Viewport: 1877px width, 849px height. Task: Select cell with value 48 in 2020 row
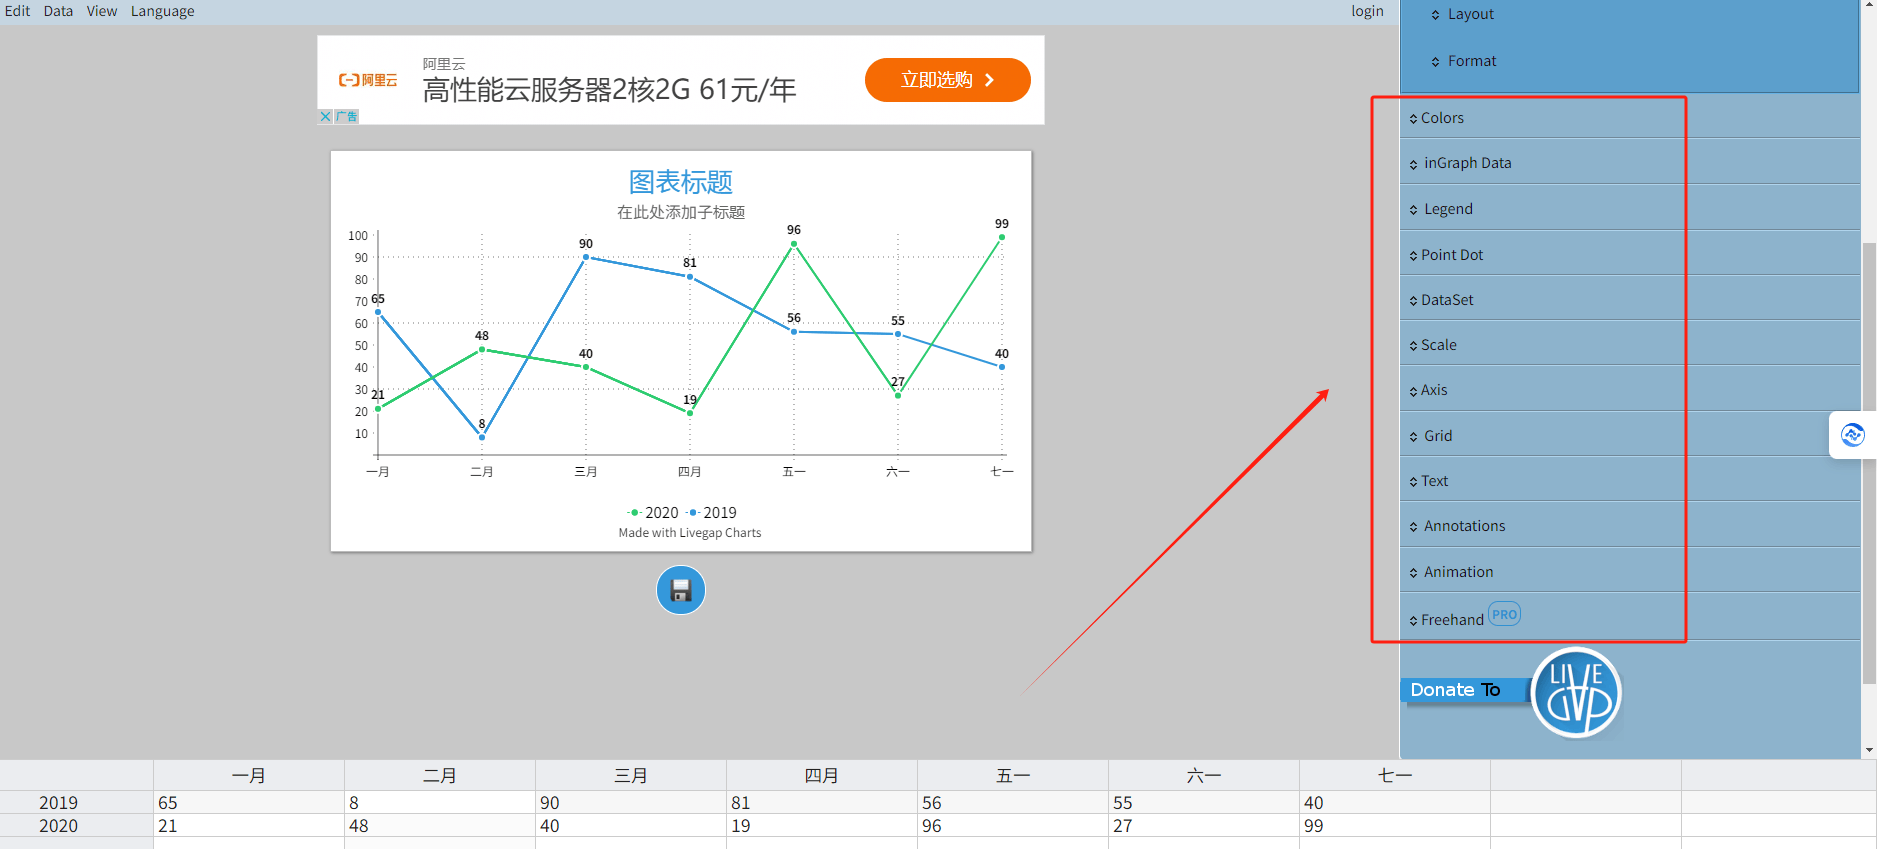pos(440,826)
